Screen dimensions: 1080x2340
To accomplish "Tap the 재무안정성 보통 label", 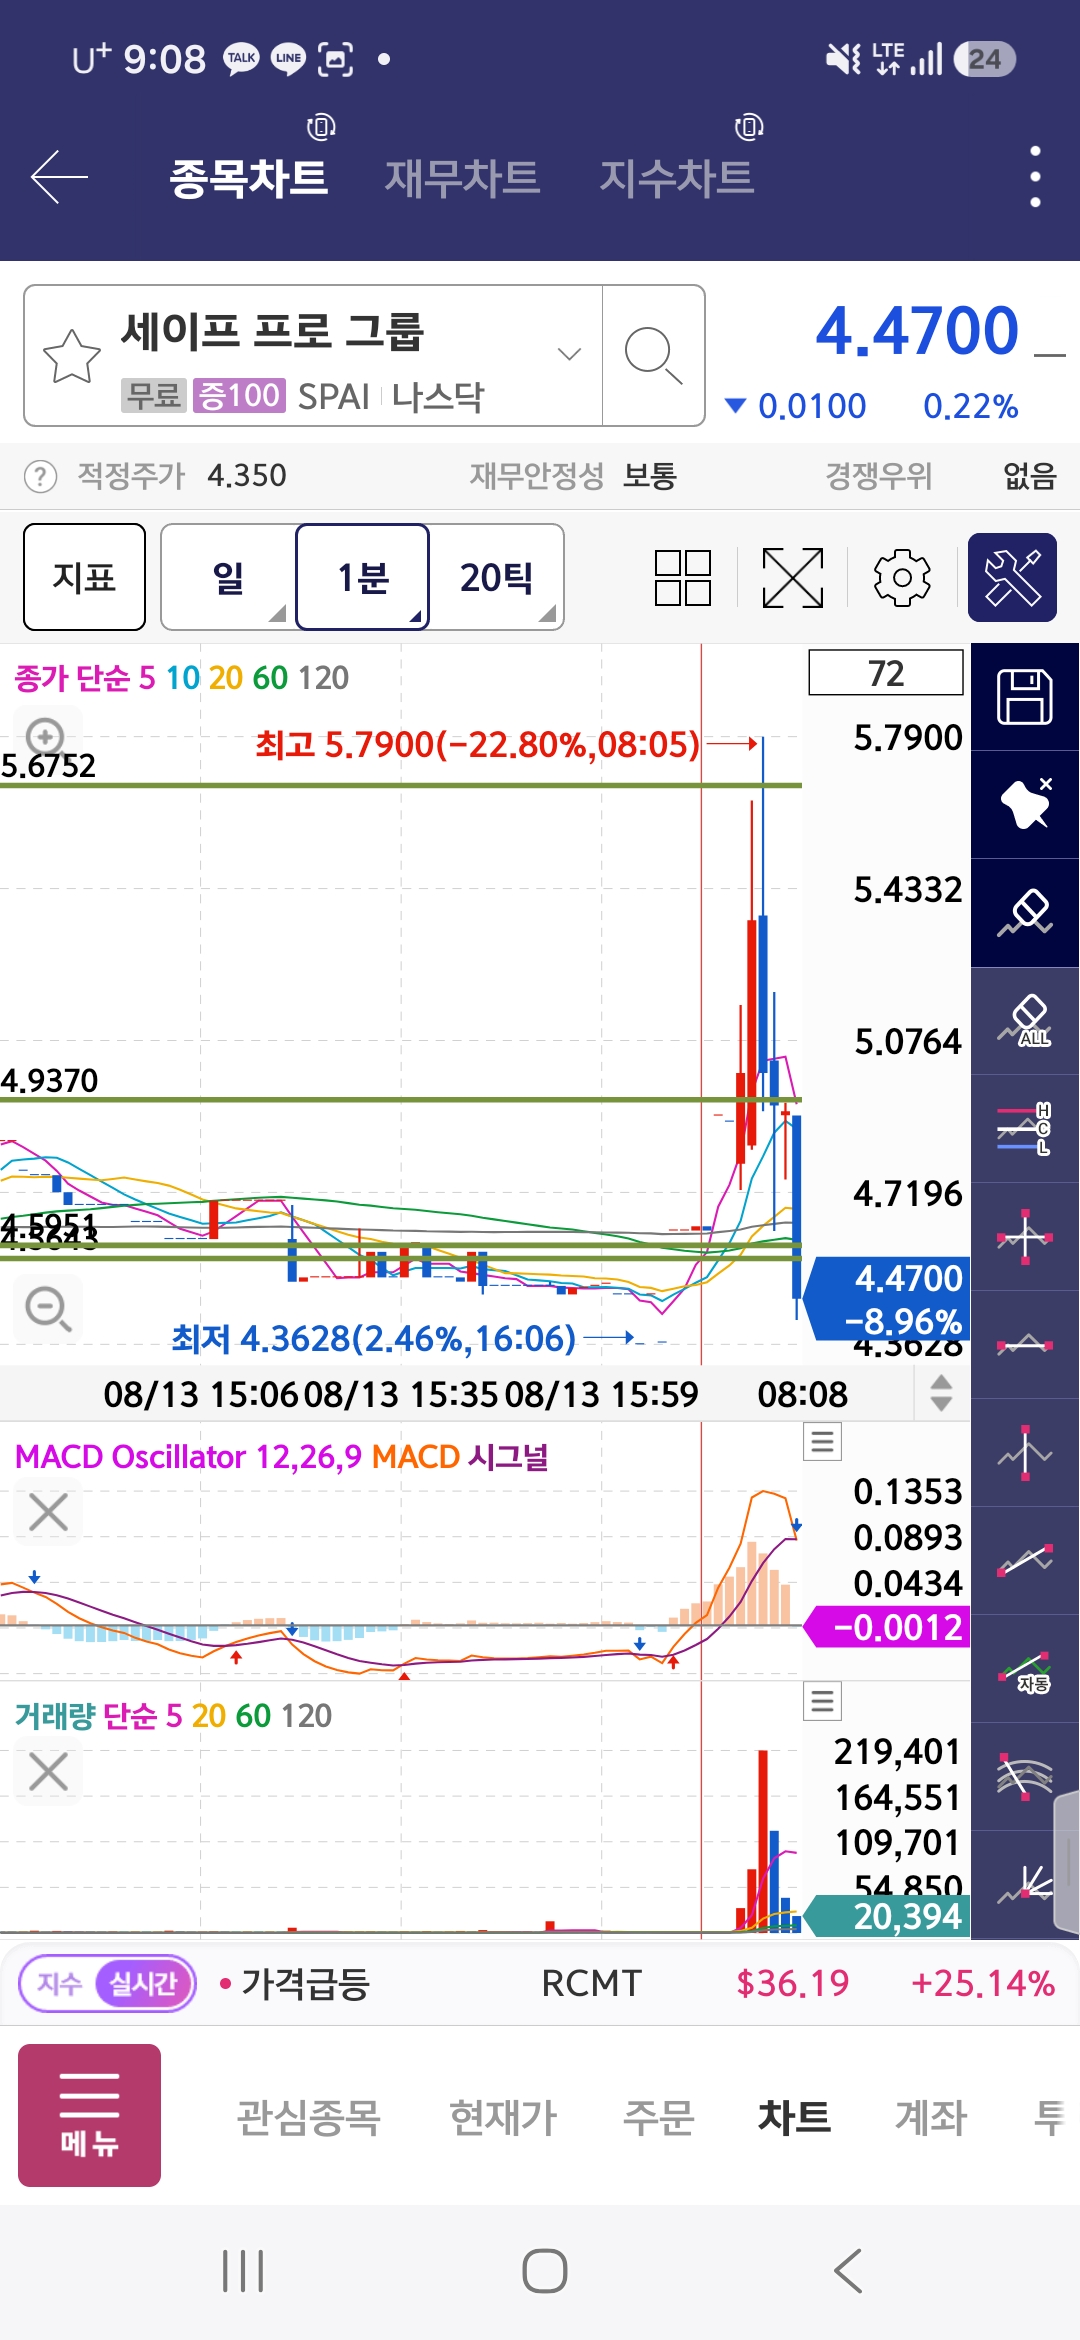I will click(x=574, y=476).
